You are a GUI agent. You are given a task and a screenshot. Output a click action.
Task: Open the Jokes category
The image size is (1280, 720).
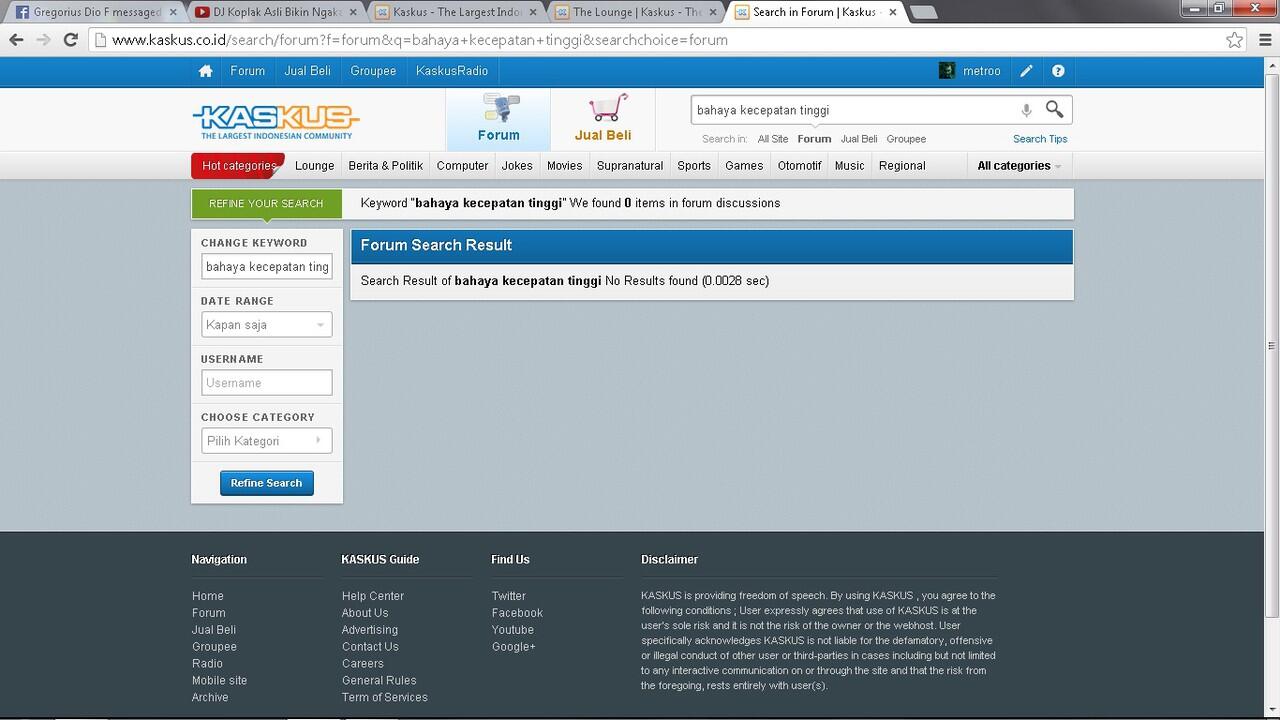tap(517, 166)
